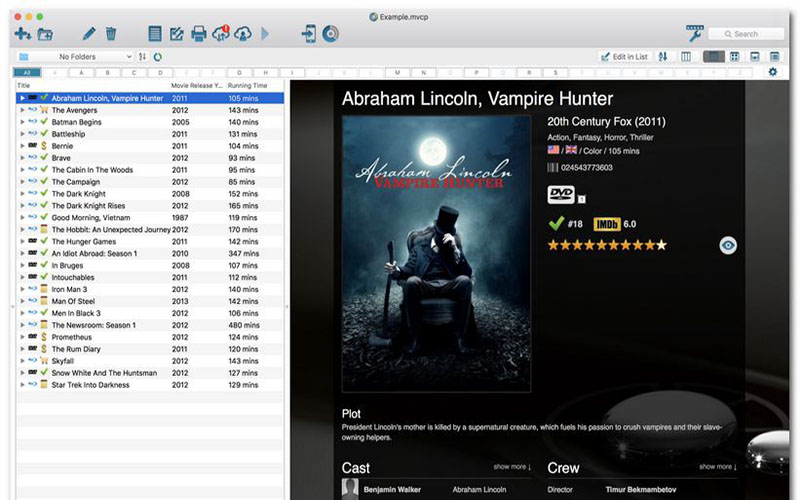Click the printer icon
The height and width of the screenshot is (500, 800).
(x=198, y=34)
